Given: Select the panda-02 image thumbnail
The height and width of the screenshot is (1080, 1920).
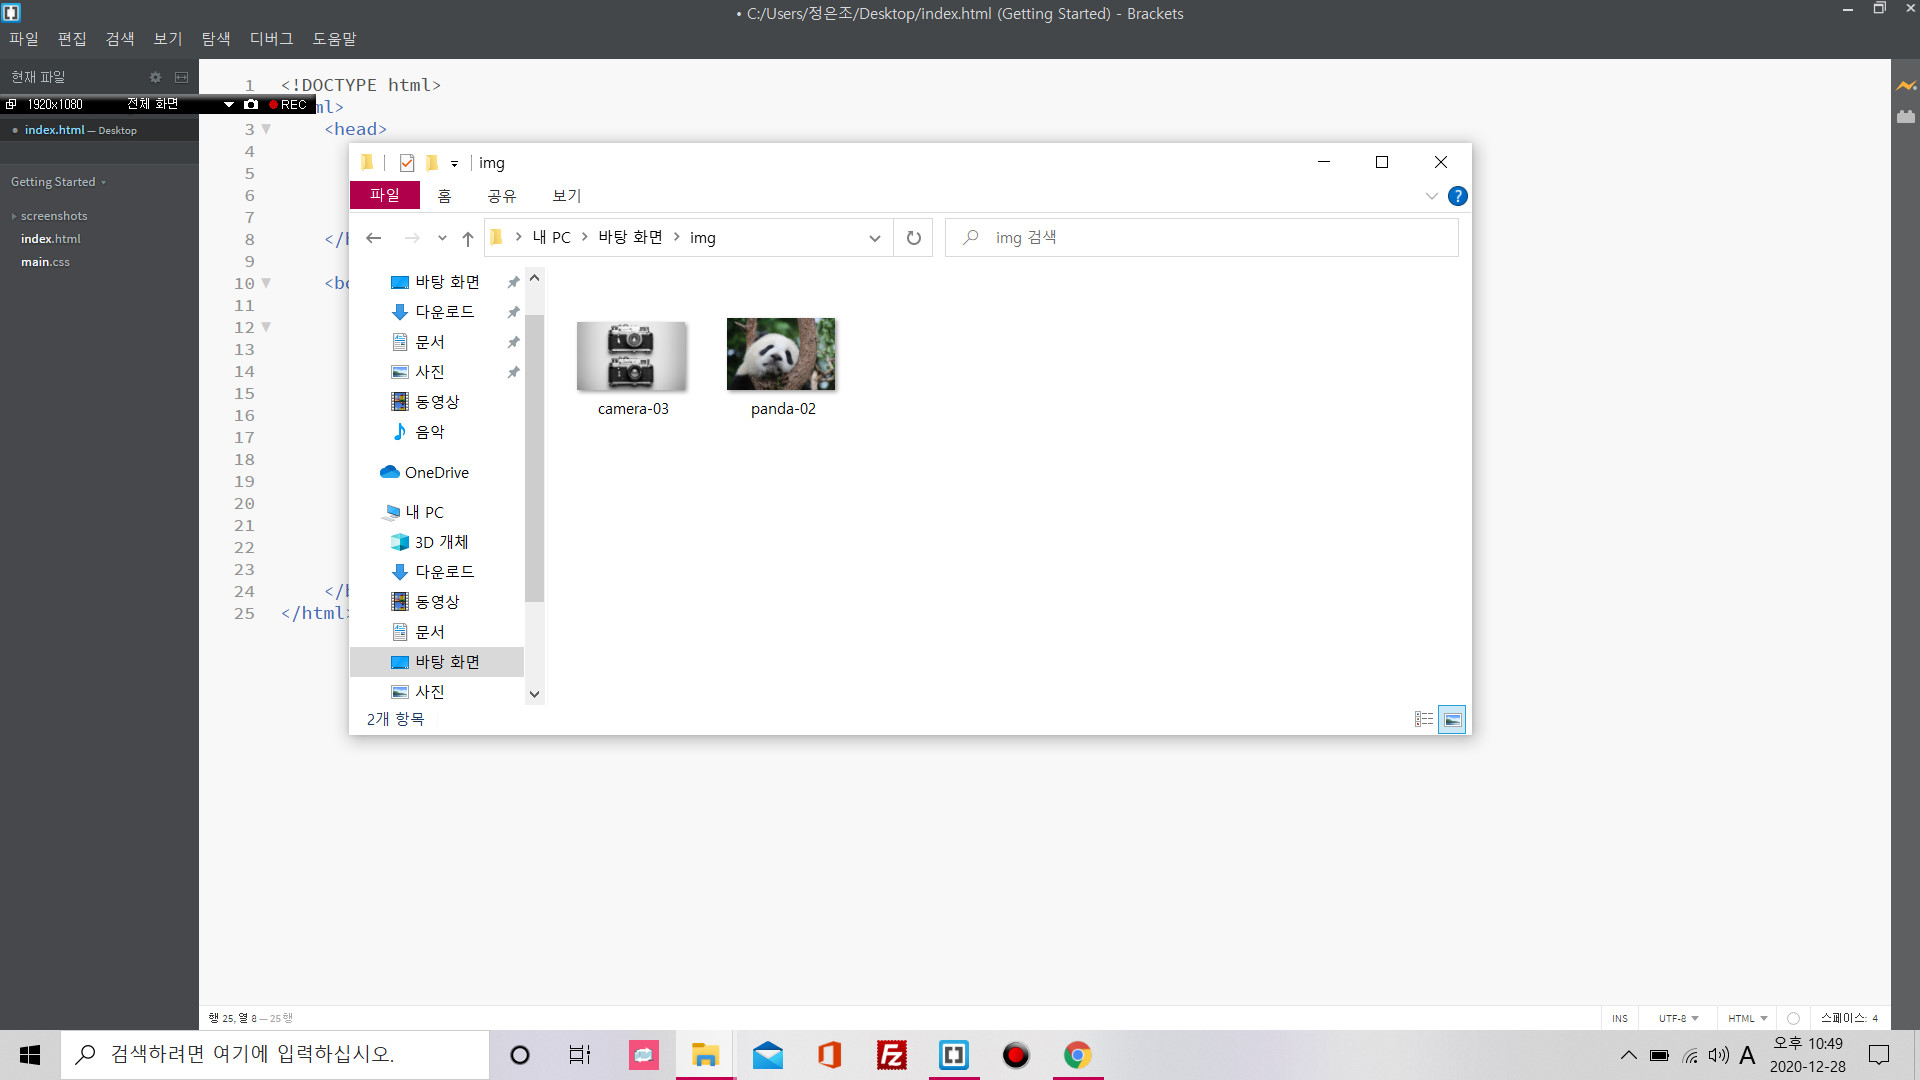Looking at the screenshot, I should (781, 355).
